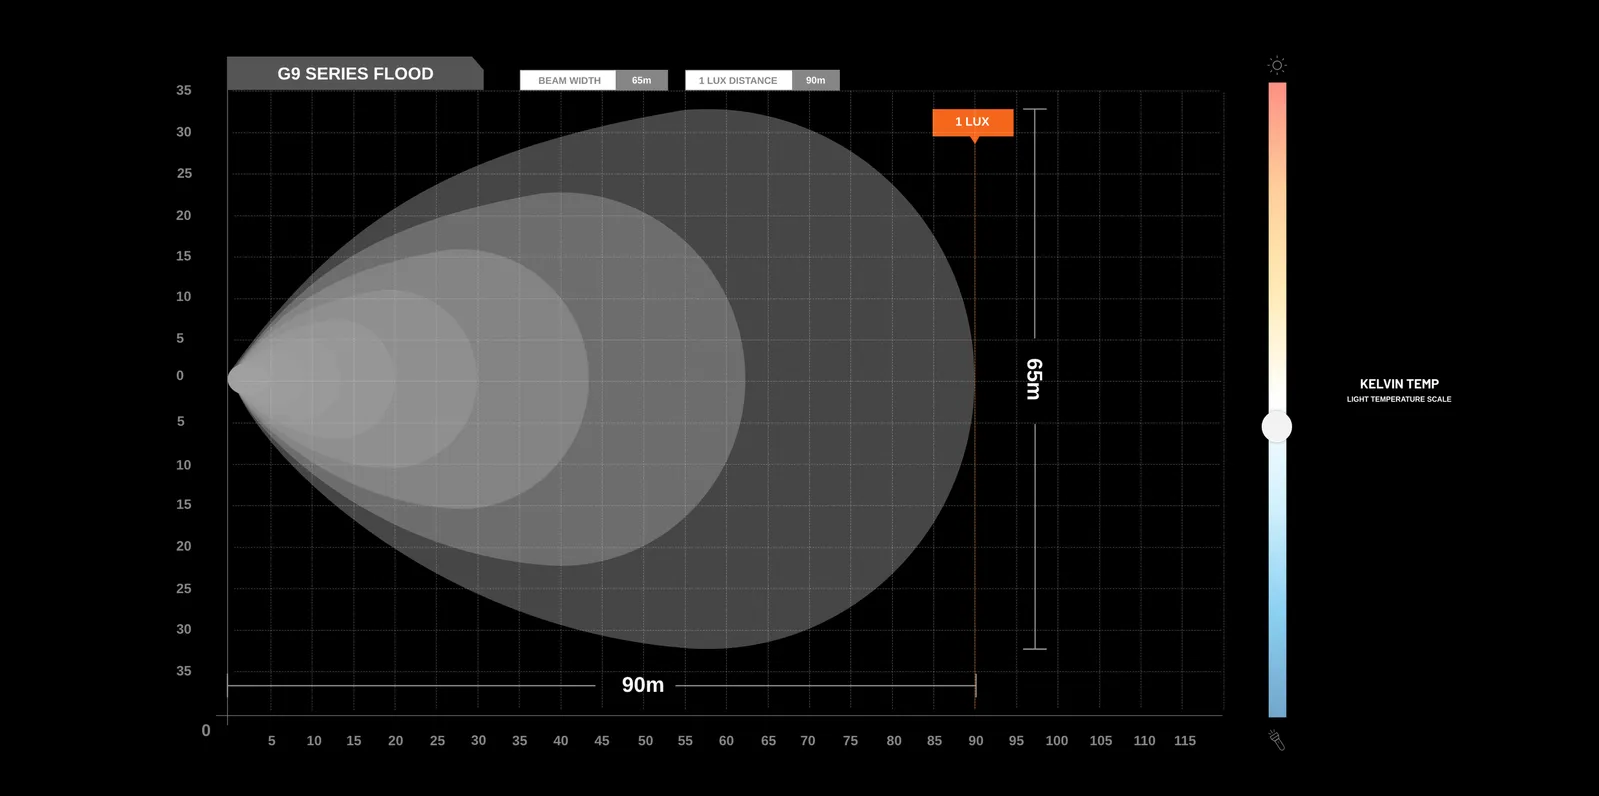Select the G9 SERIES FLOOD tab
The height and width of the screenshot is (796, 1599).
pos(355,74)
